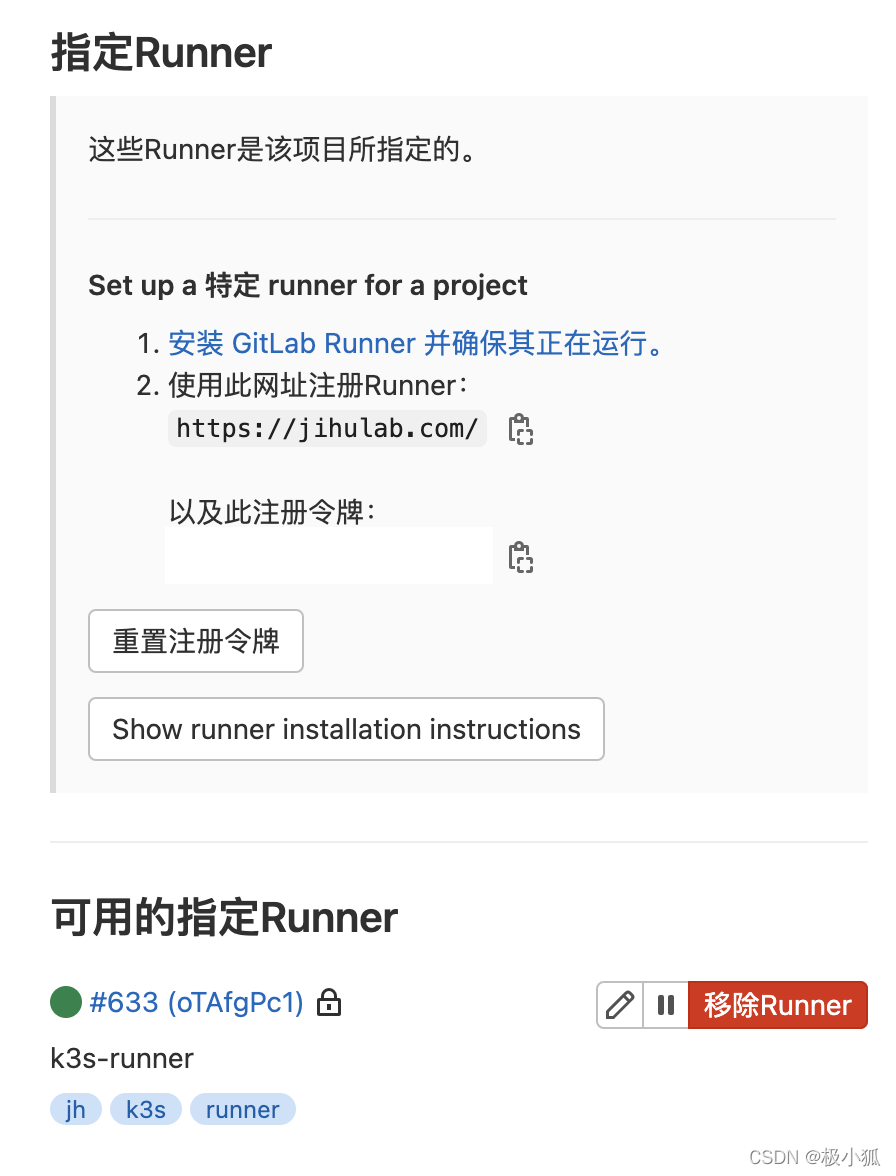896x1176 pixels.
Task: Copy the jihulab.com runner URL
Action: coord(520,430)
